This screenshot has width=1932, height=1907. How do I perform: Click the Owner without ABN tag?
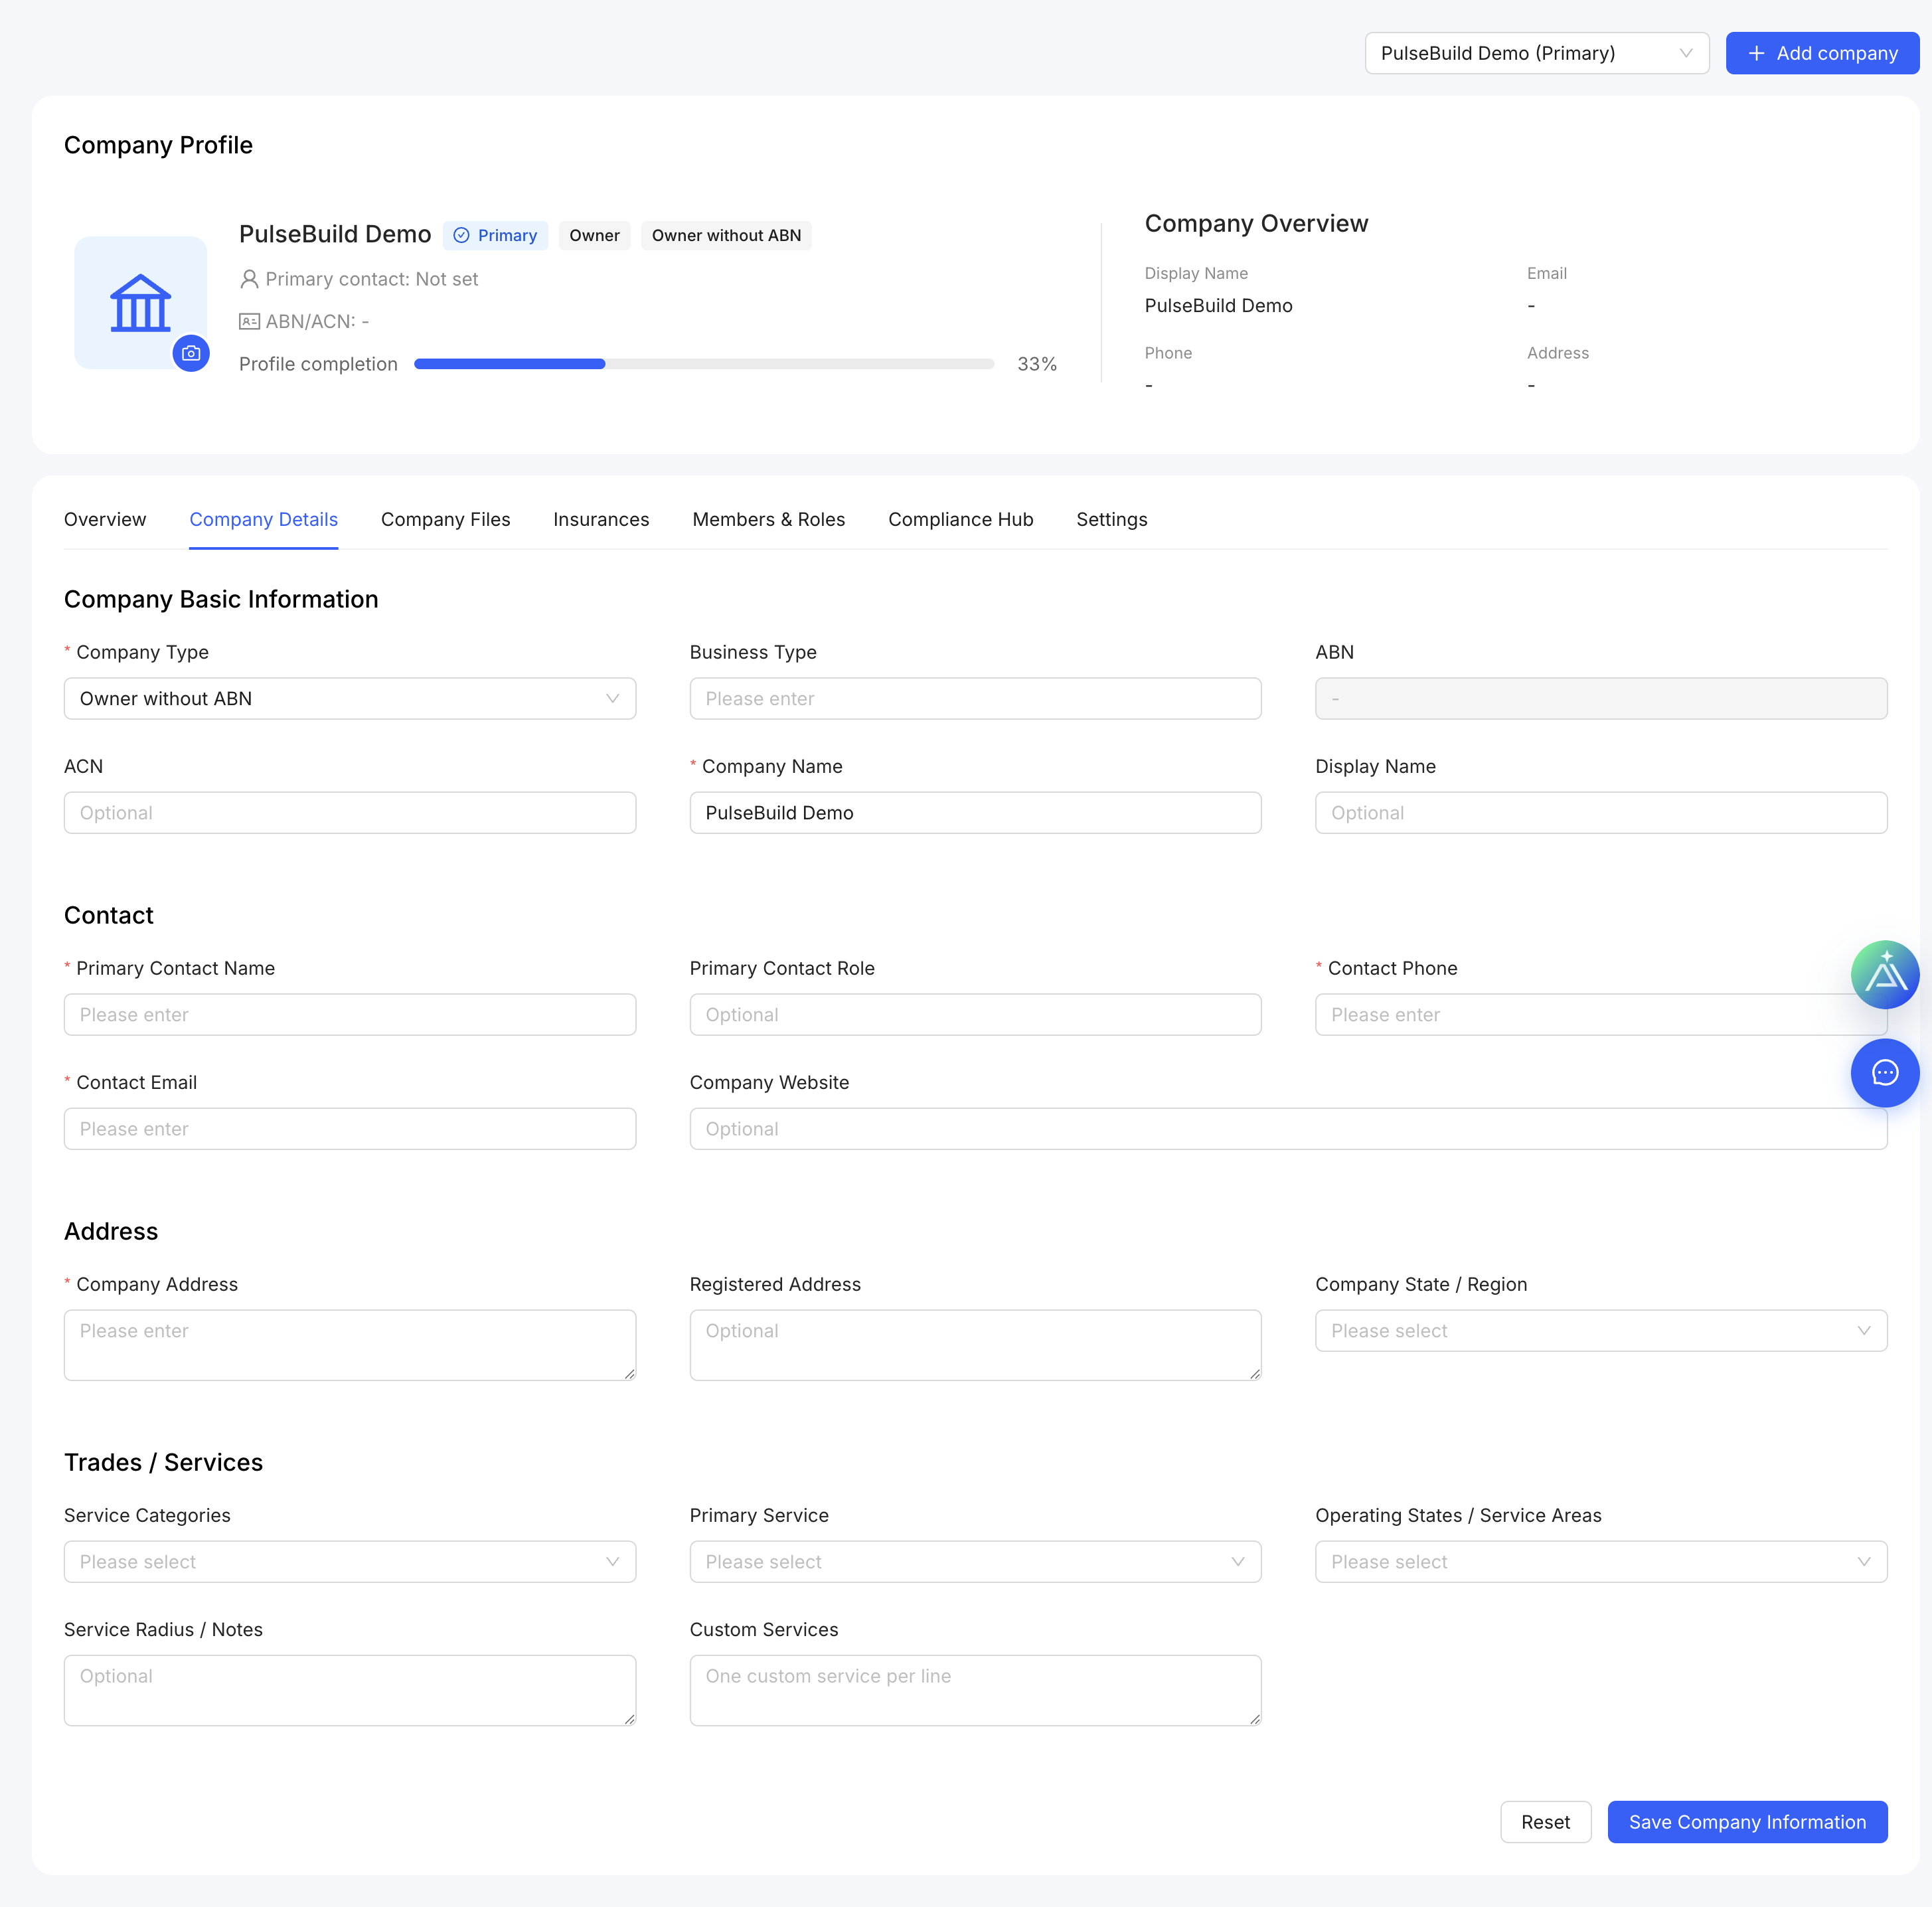point(727,236)
